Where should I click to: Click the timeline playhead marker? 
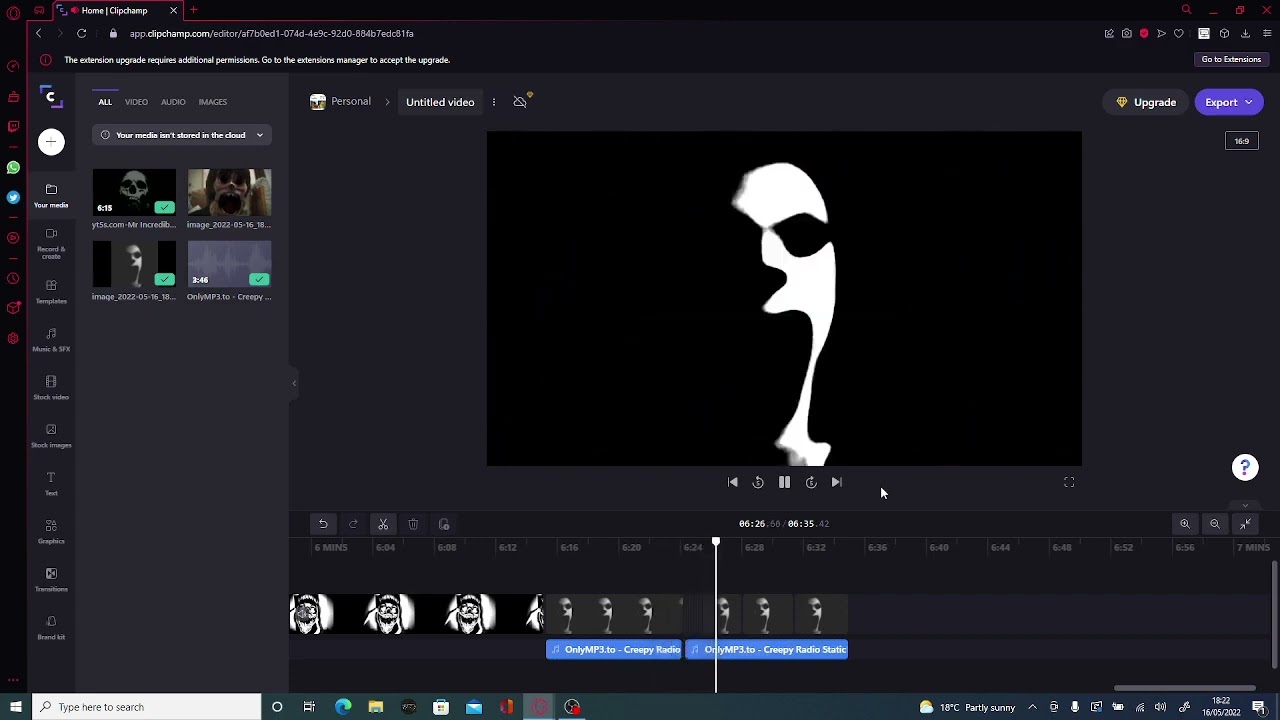716,542
